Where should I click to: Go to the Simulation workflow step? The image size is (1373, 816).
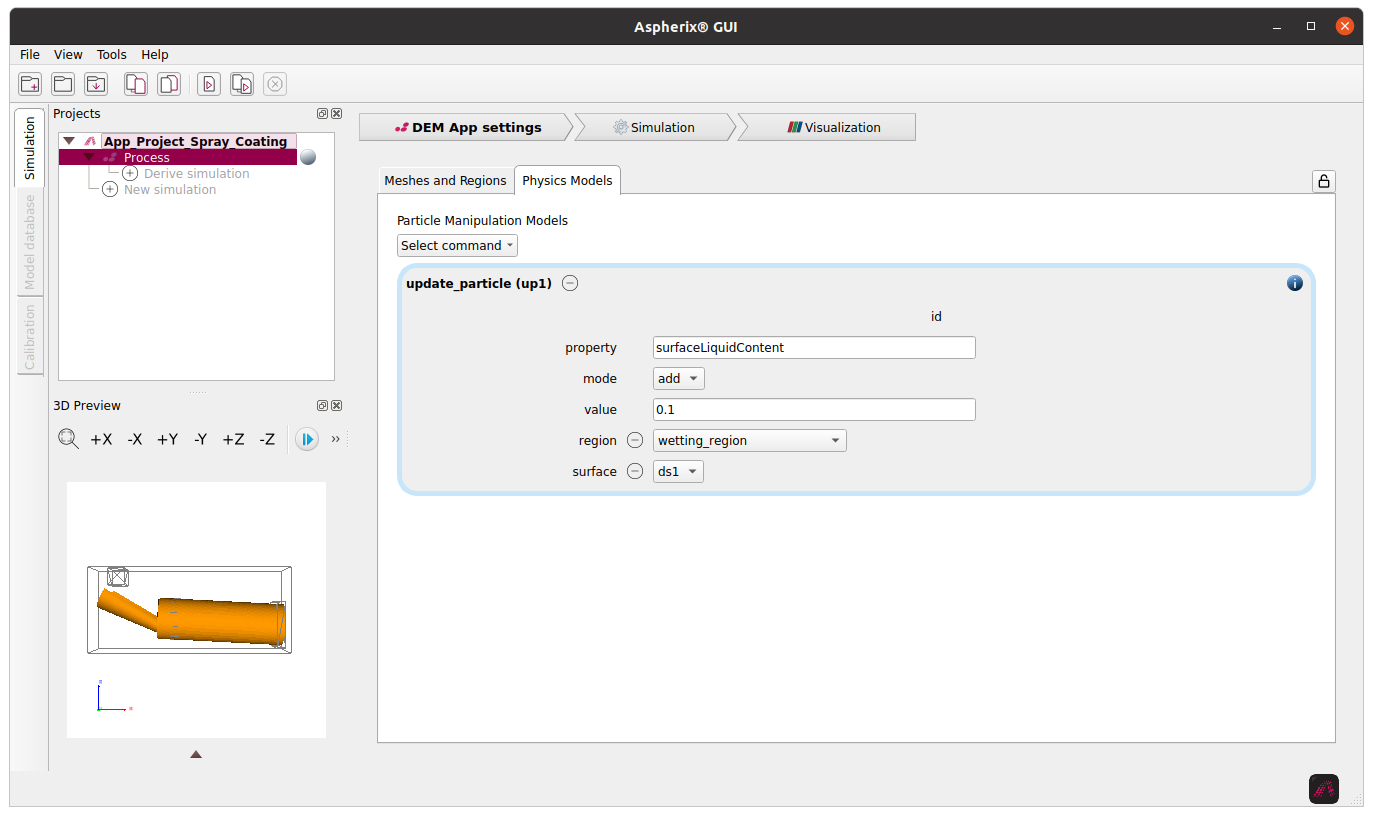654,127
